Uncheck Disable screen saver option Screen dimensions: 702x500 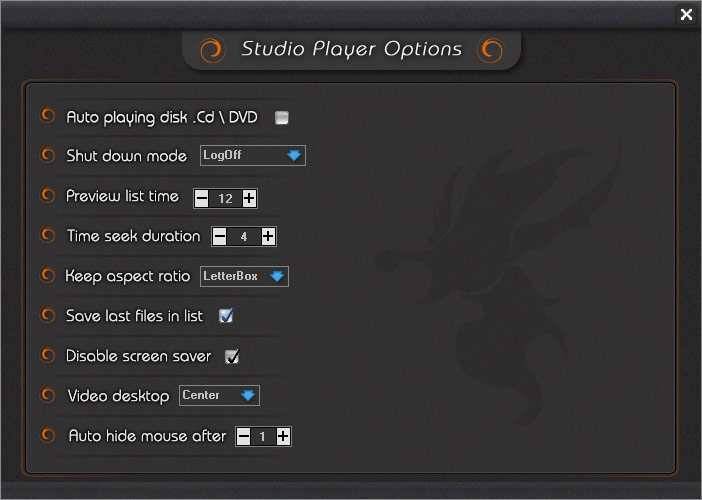(232, 356)
